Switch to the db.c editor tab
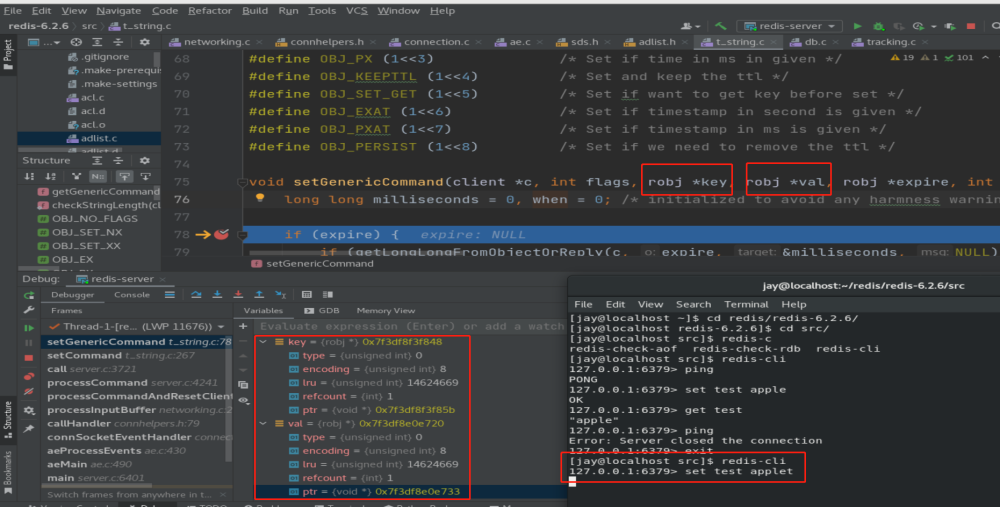The image size is (1000, 507). (815, 43)
